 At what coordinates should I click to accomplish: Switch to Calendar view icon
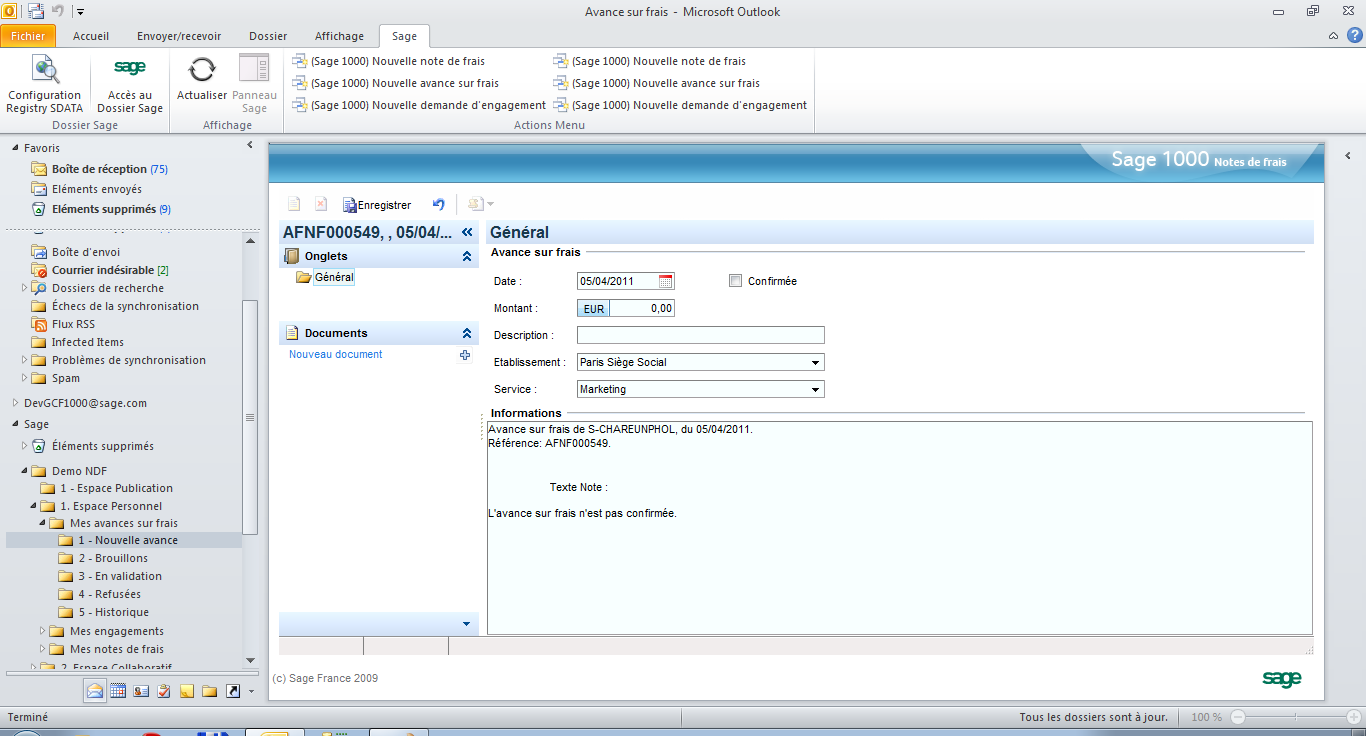coord(118,691)
